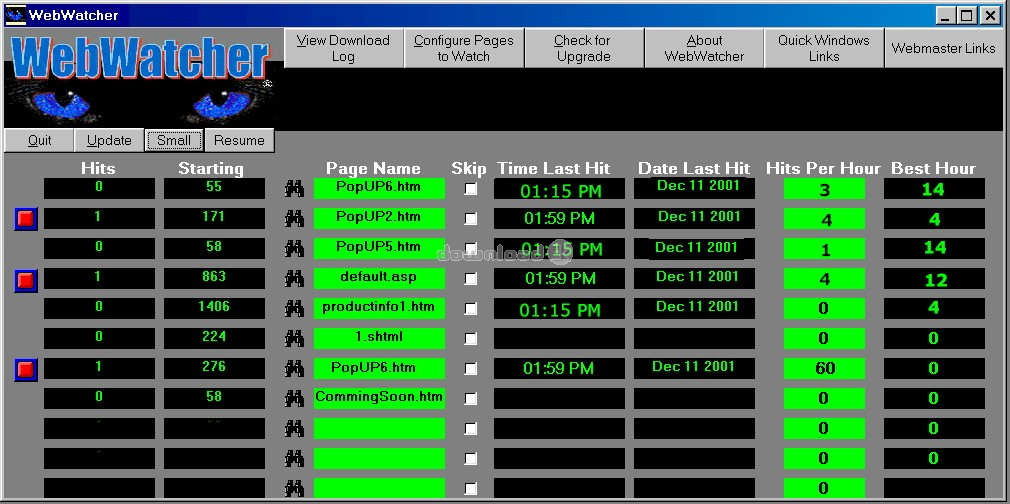Select the CommingSoon.htm page name field
This screenshot has width=1010, height=504.
379,398
